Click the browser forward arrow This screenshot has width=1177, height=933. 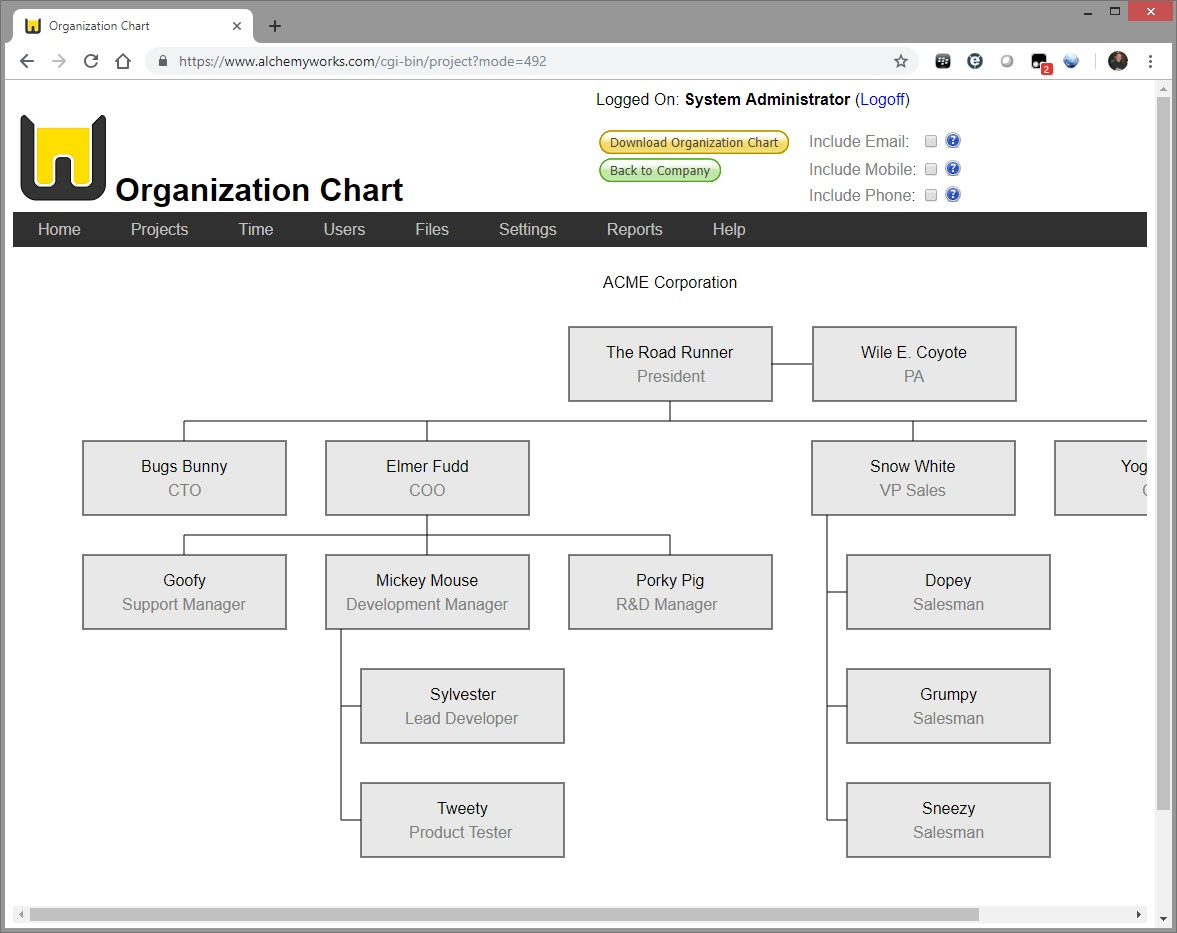coord(59,62)
